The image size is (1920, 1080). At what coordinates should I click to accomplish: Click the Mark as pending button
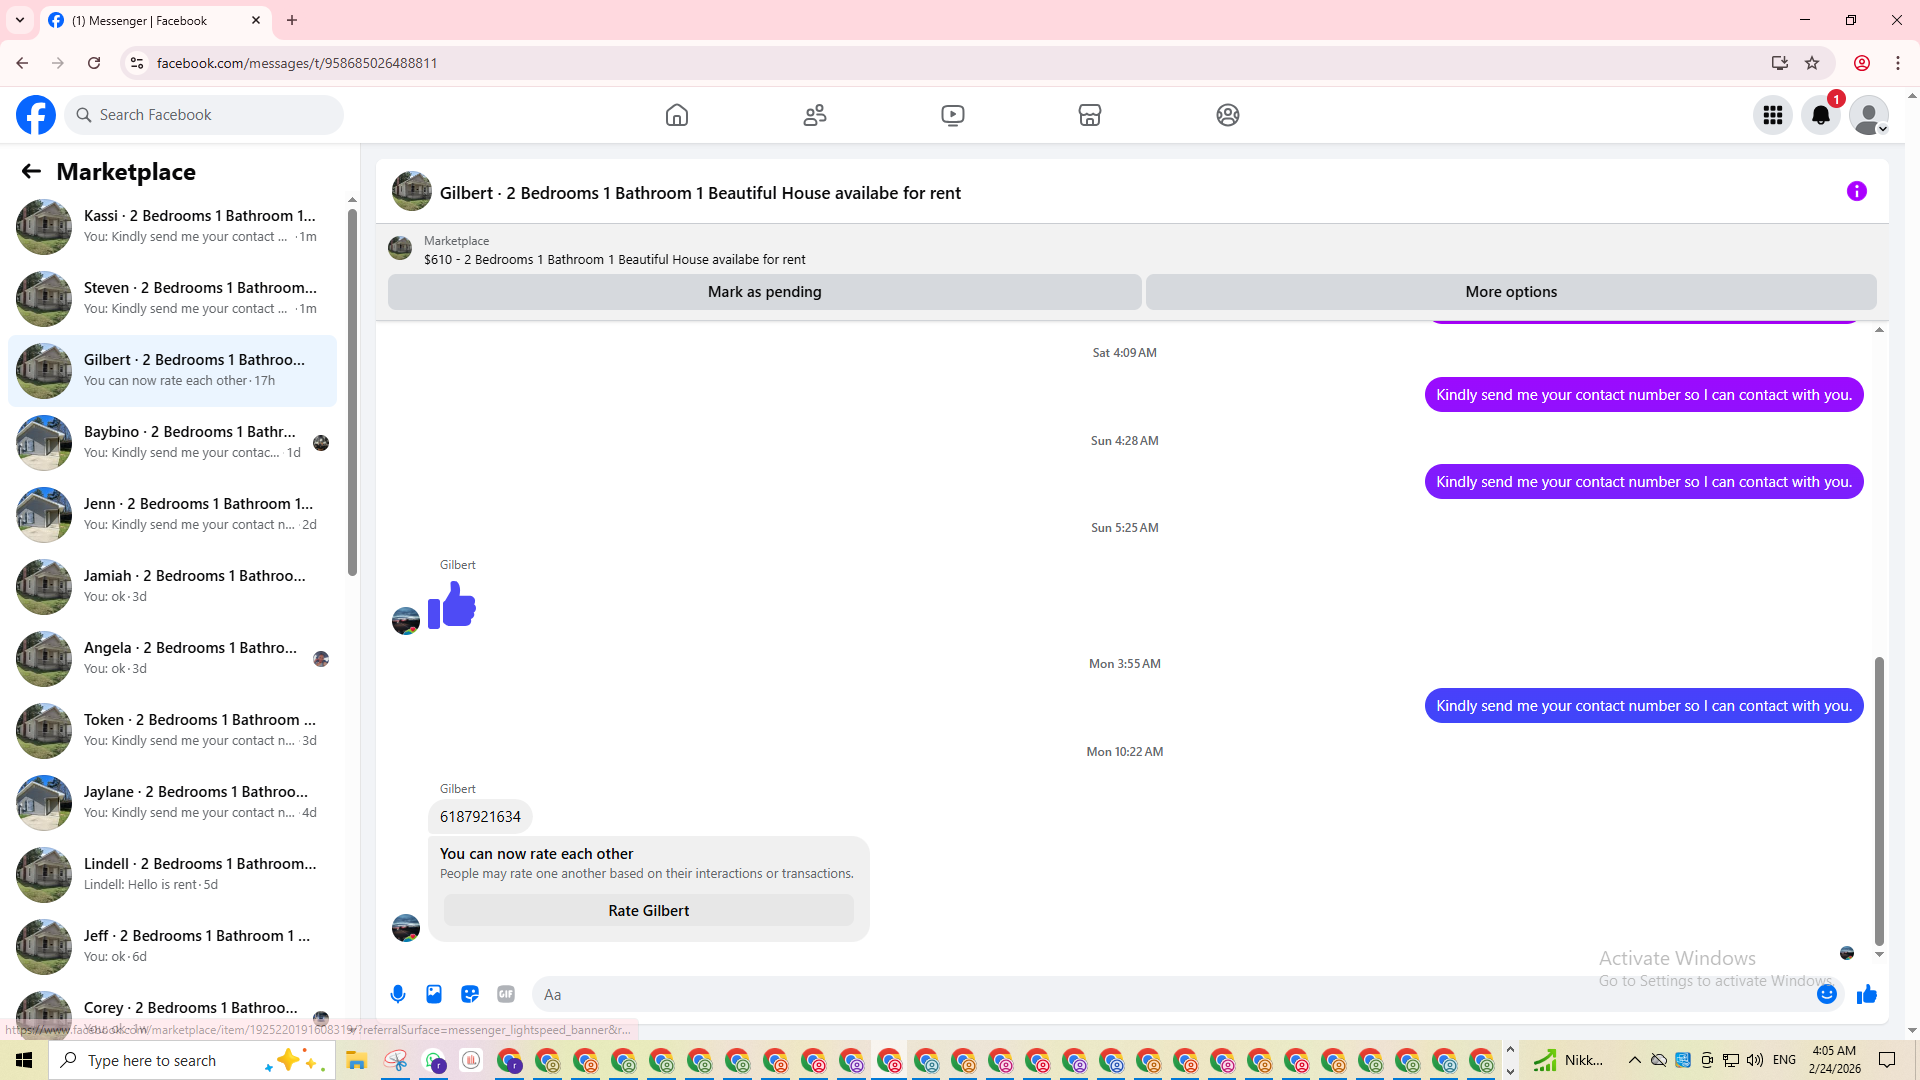(764, 292)
